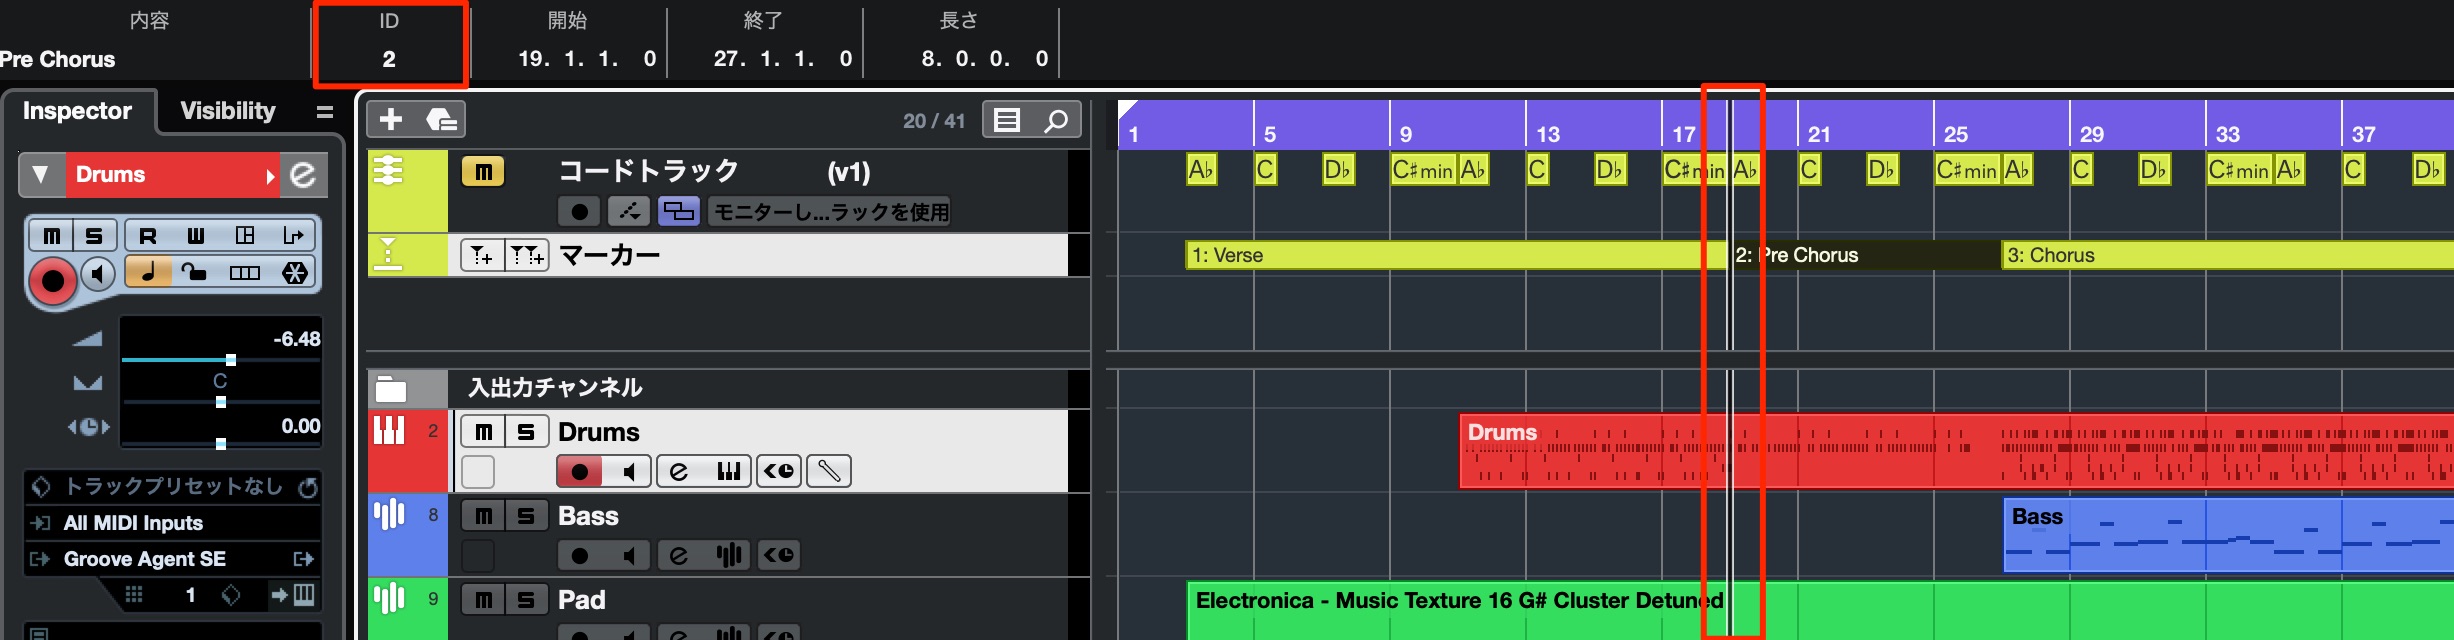Adjust the Drums track delay slider
The width and height of the screenshot is (2454, 640).
point(221,443)
